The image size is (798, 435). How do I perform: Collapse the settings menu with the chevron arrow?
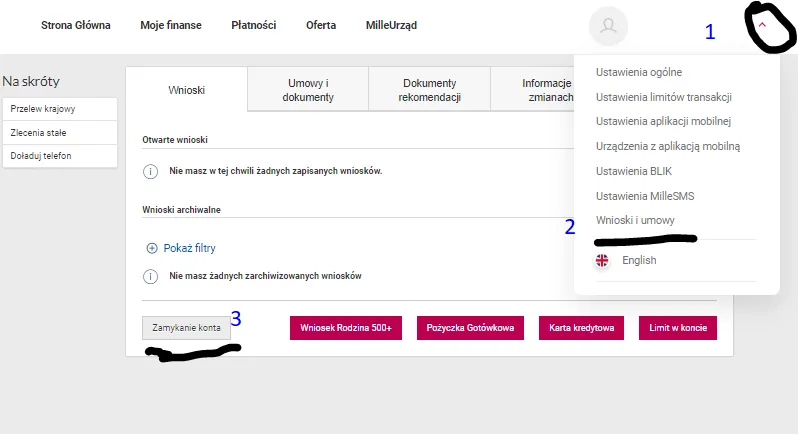point(763,27)
